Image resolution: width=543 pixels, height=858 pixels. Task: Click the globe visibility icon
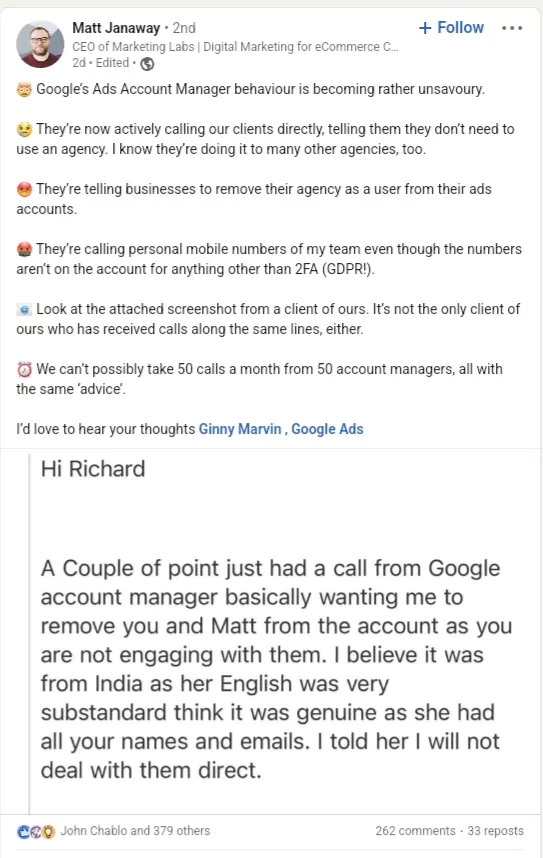click(x=147, y=64)
